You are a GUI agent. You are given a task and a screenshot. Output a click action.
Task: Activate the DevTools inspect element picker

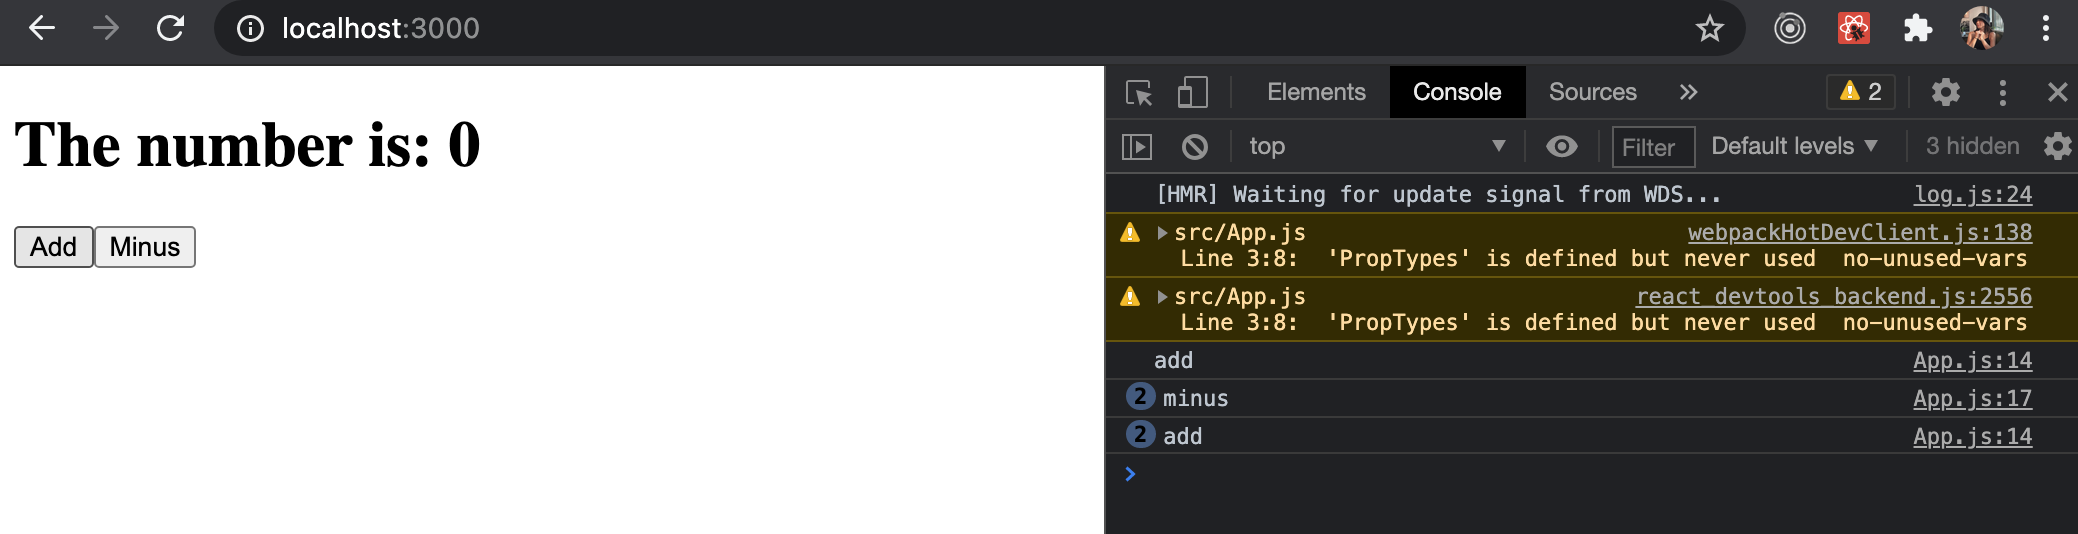(x=1139, y=93)
